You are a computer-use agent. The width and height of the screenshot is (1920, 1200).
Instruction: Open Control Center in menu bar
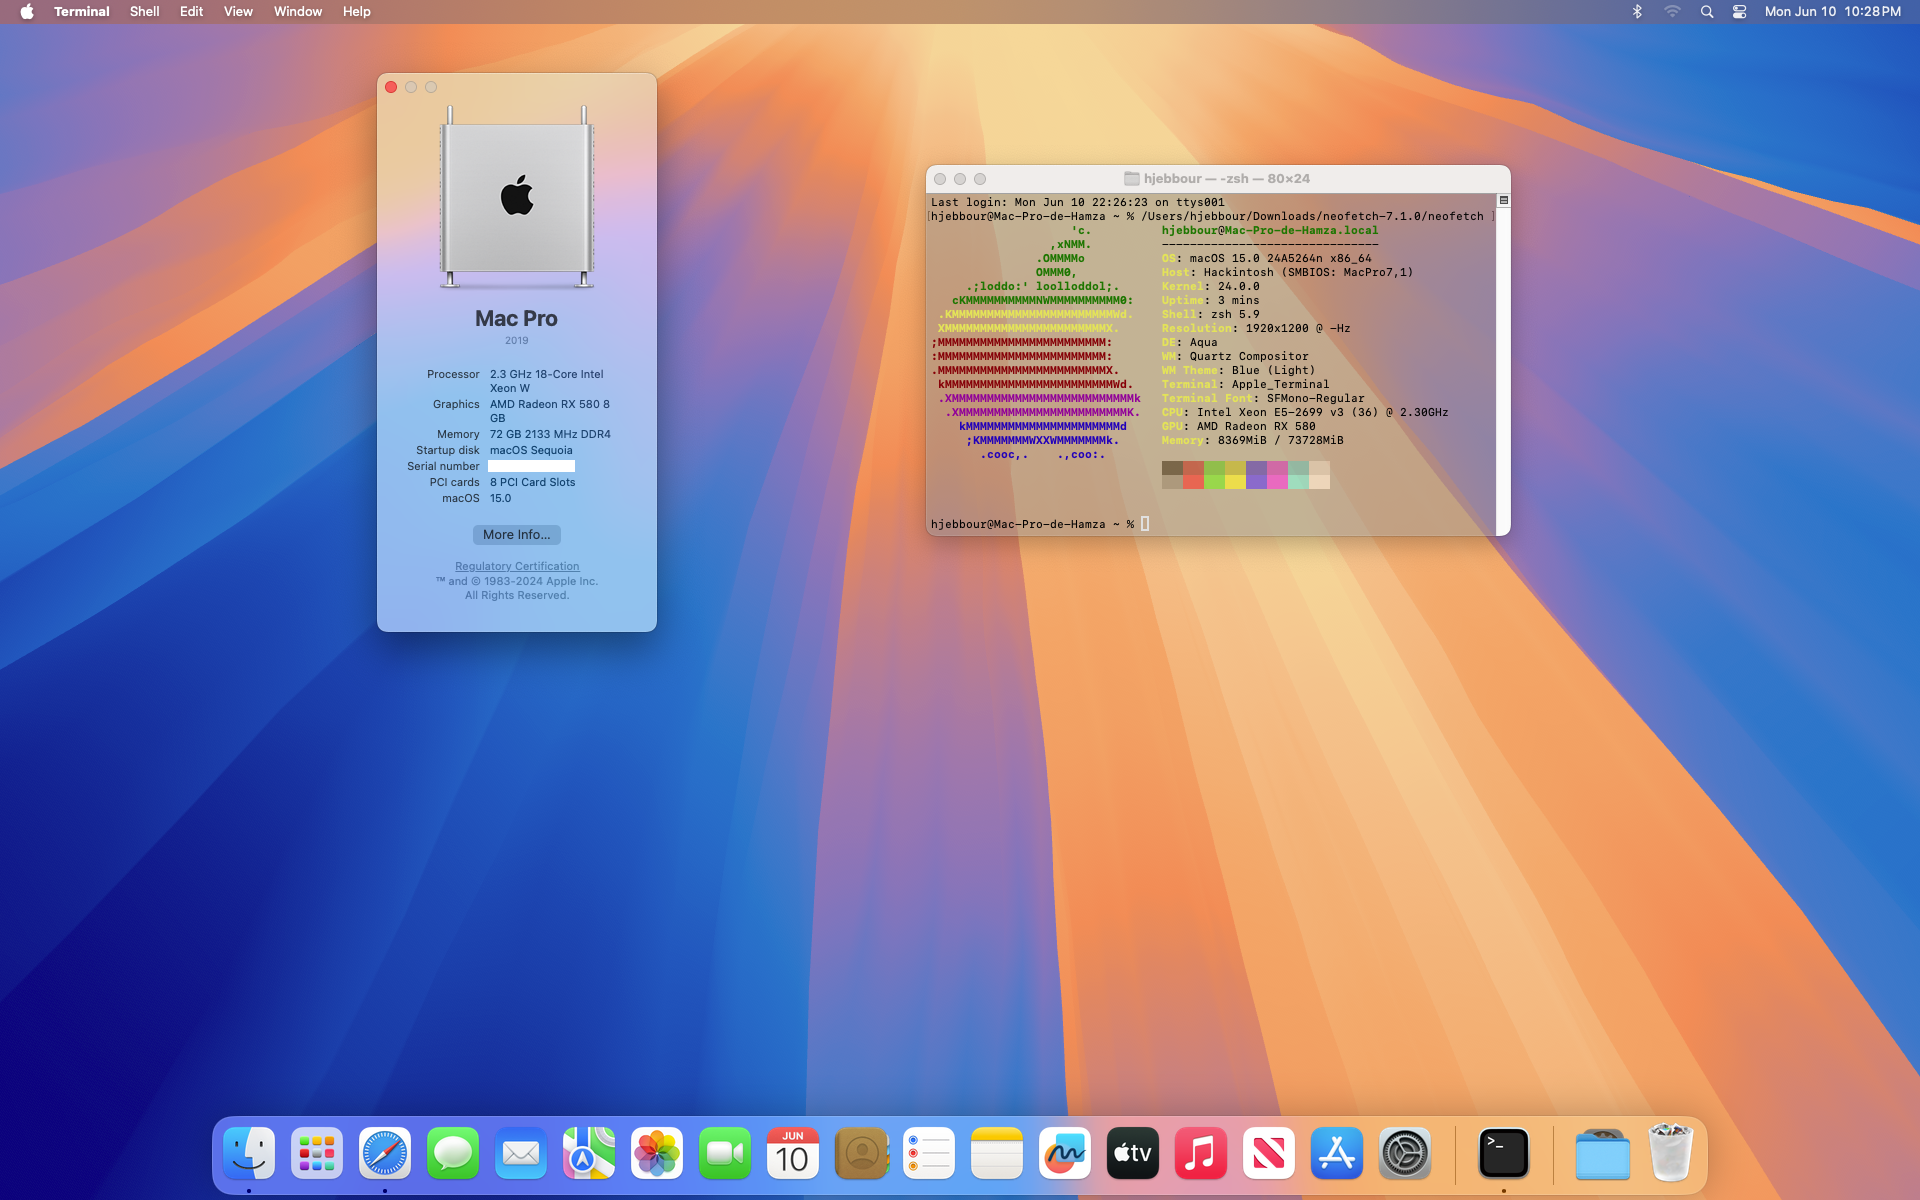click(1739, 12)
